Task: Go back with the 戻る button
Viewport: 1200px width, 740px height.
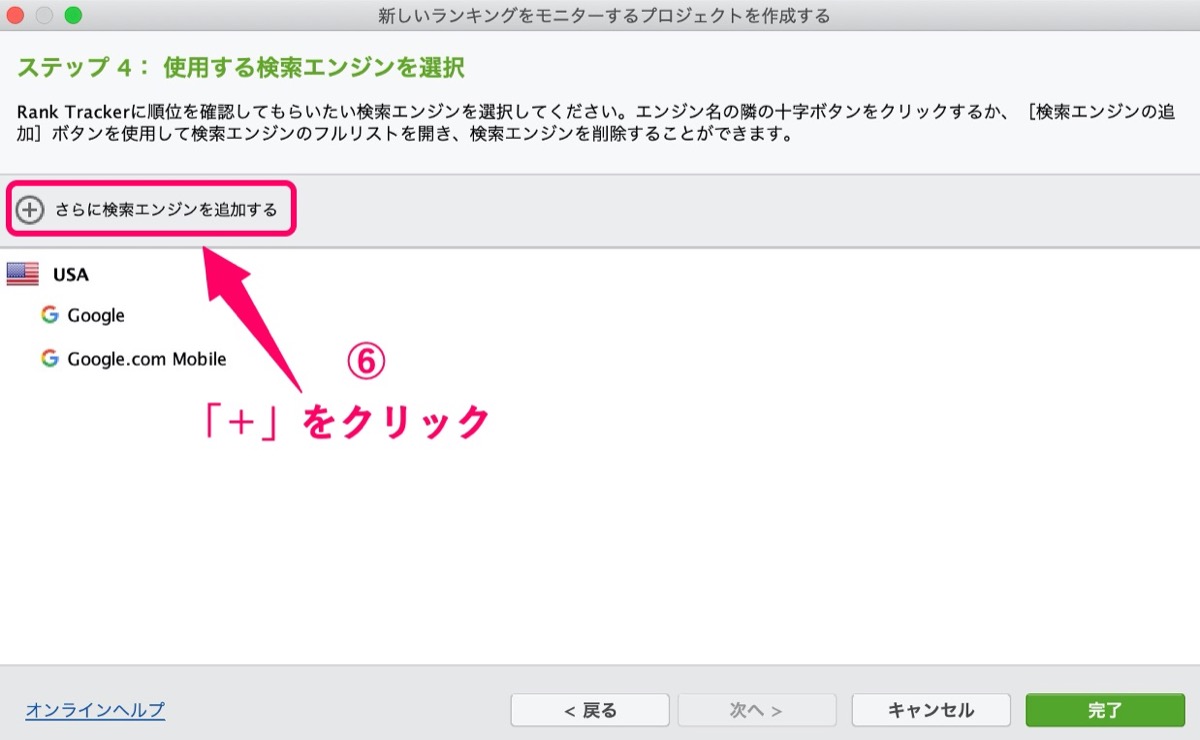Action: coord(590,711)
